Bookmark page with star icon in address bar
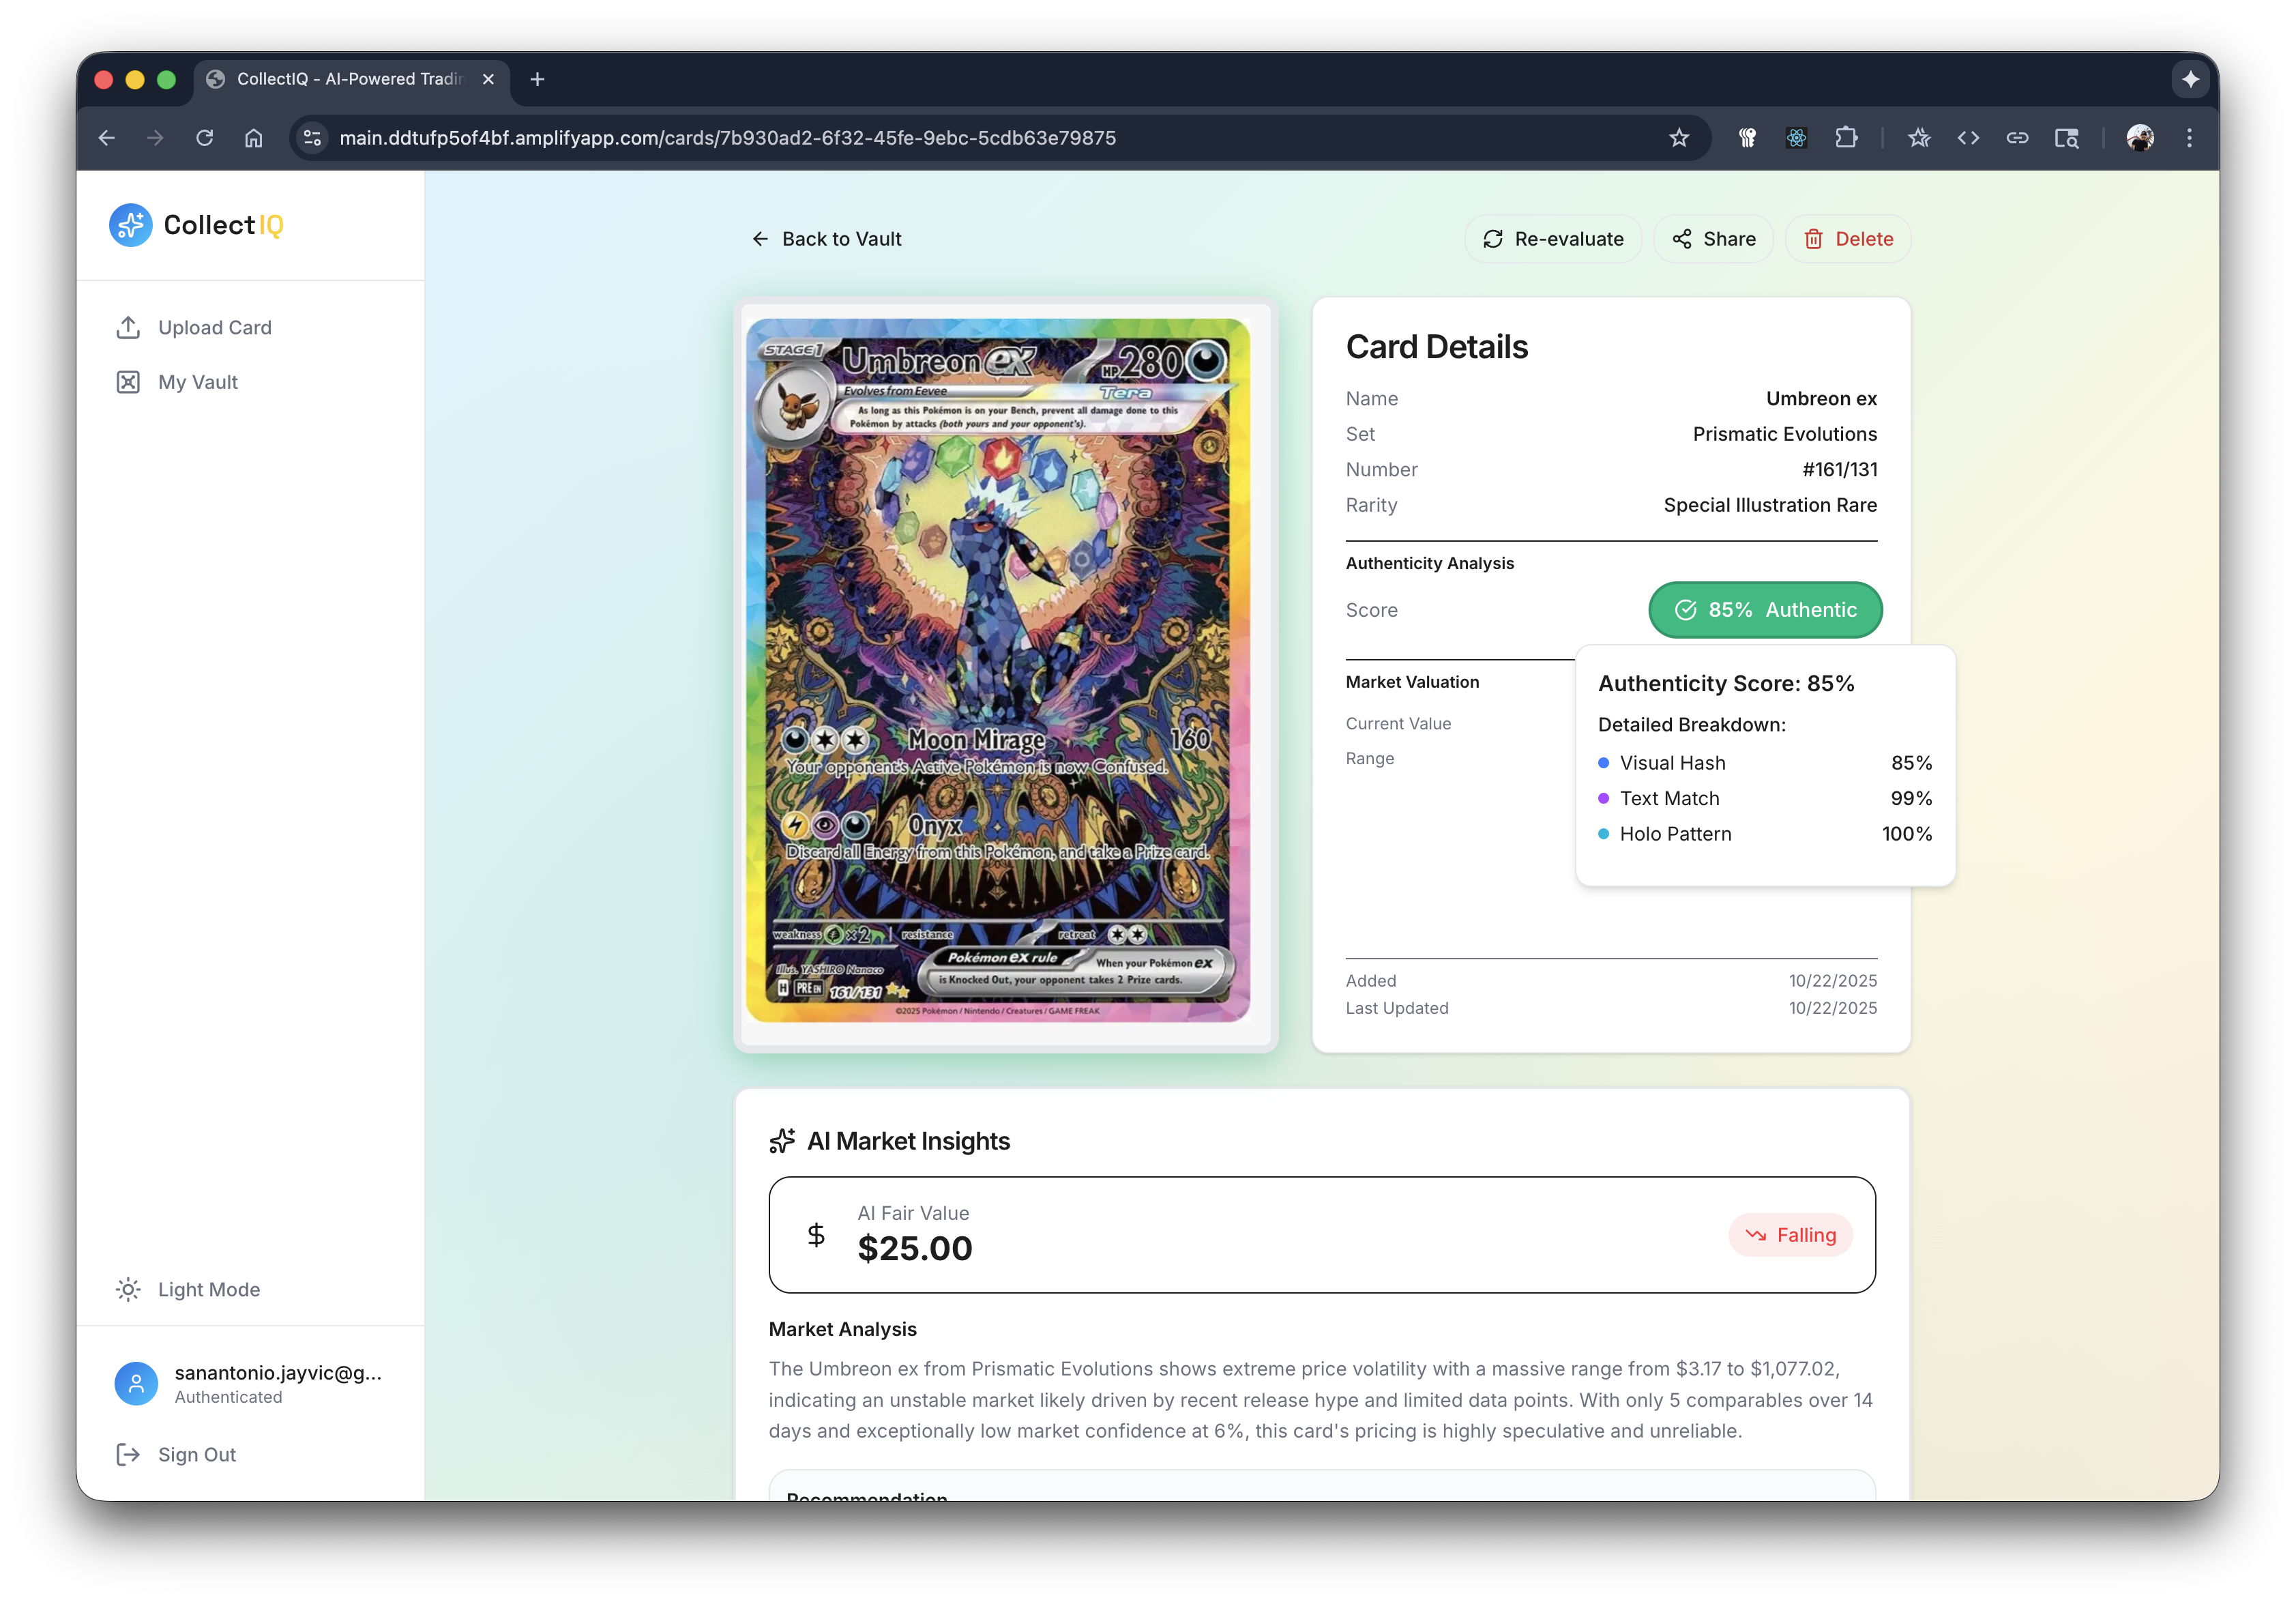The width and height of the screenshot is (2296, 1602). (x=1679, y=138)
